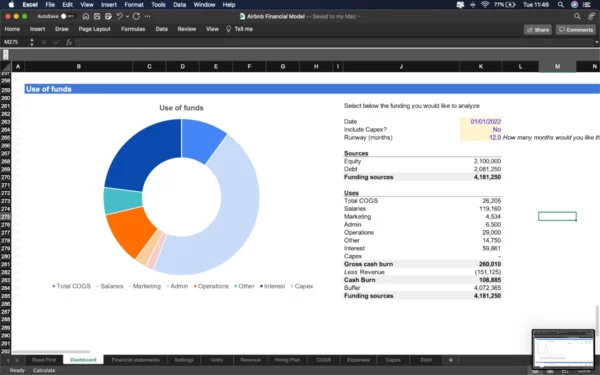Open the Format menu in menu bar

tap(134, 5)
